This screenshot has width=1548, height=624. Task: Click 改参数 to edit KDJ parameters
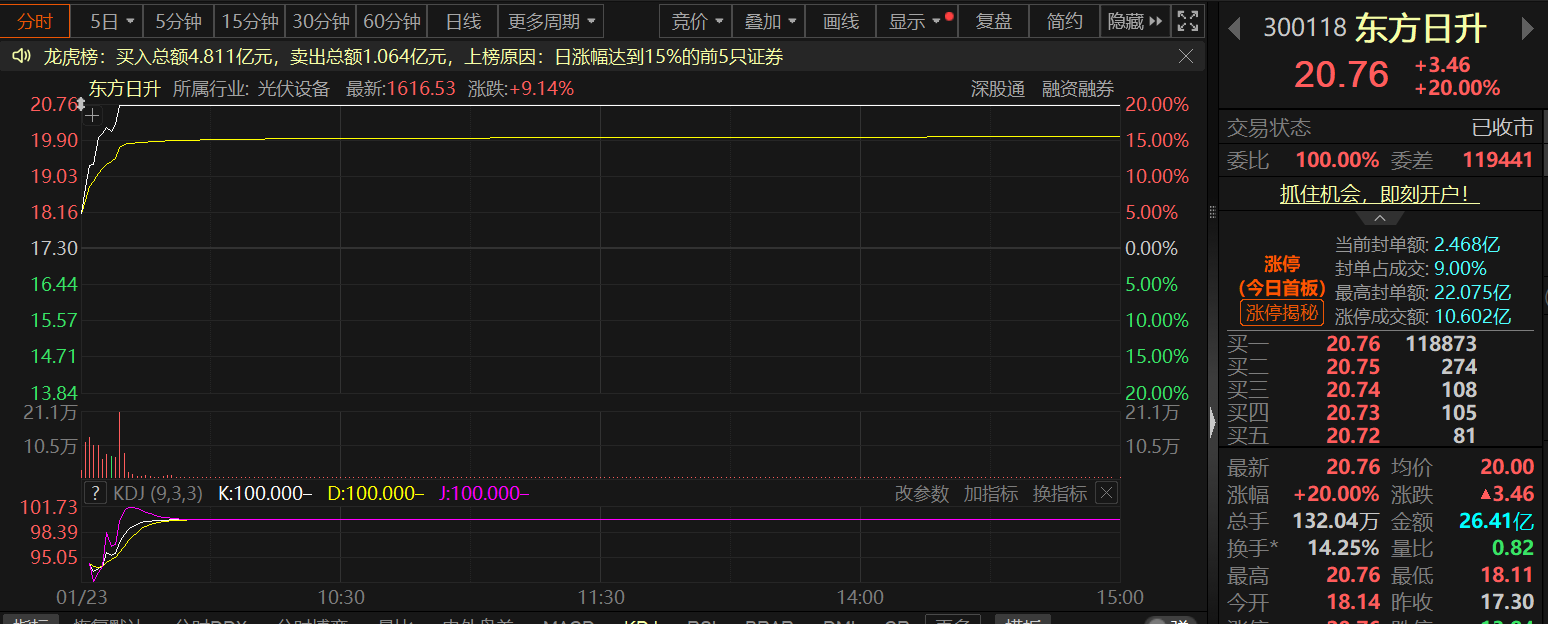pyautogui.click(x=921, y=493)
